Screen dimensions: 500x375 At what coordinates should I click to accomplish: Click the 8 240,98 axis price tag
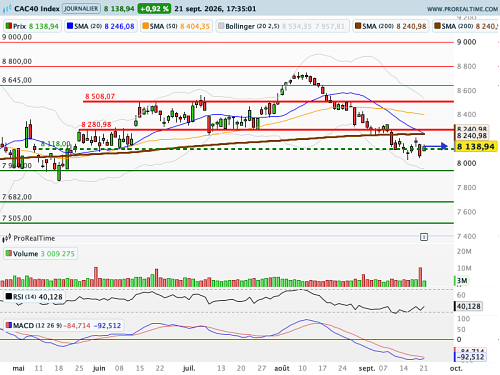tap(472, 135)
